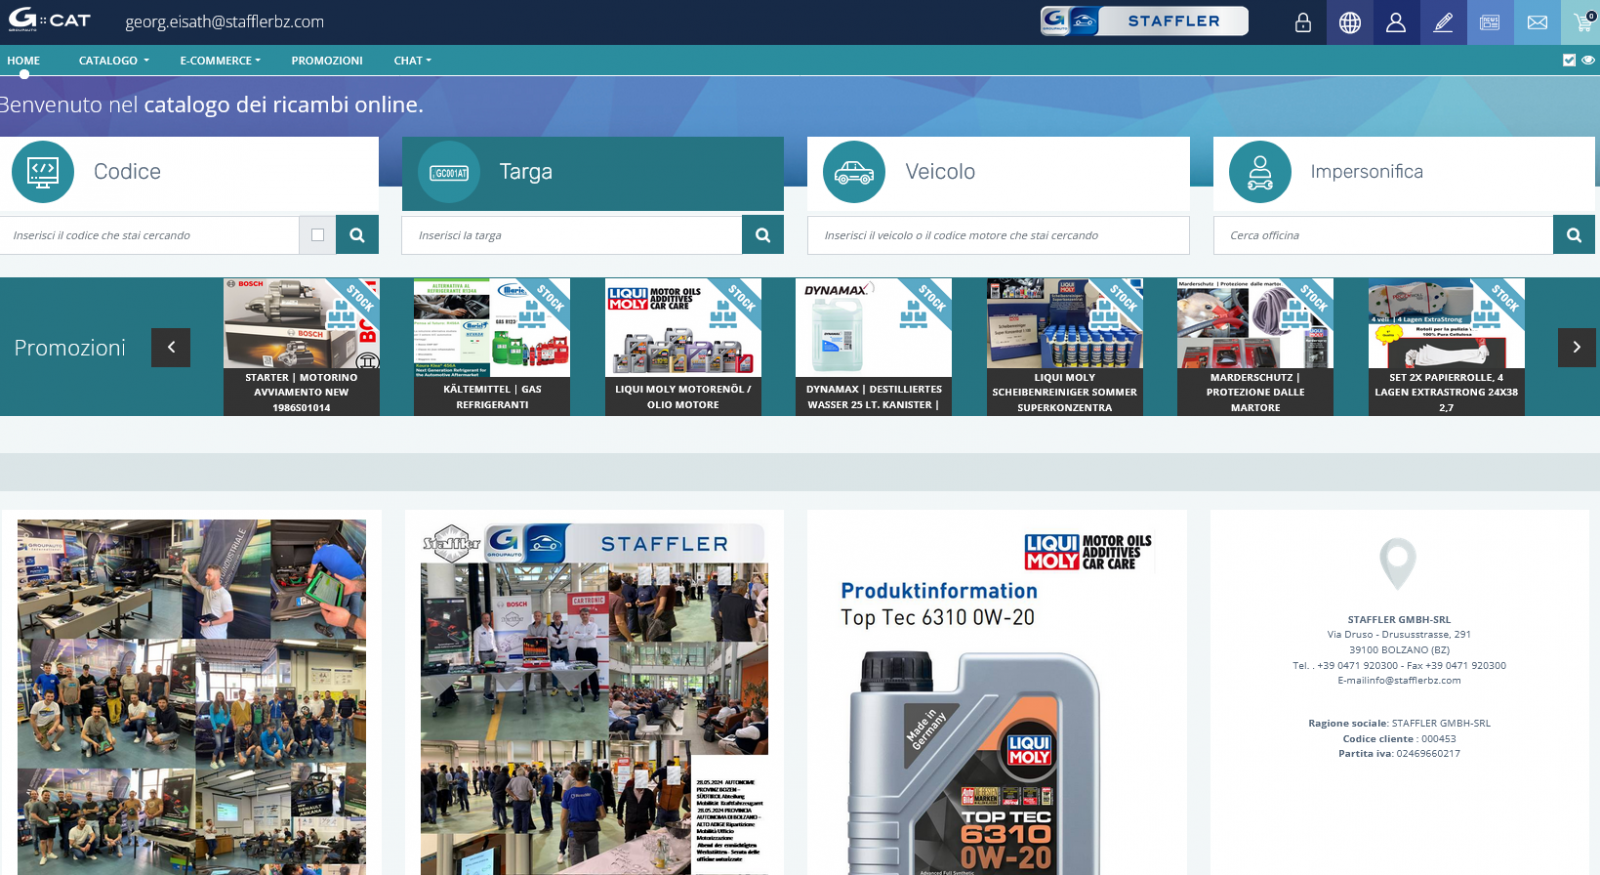The image size is (1600, 875).
Task: Tick the checkbox next to codice field
Action: [318, 235]
